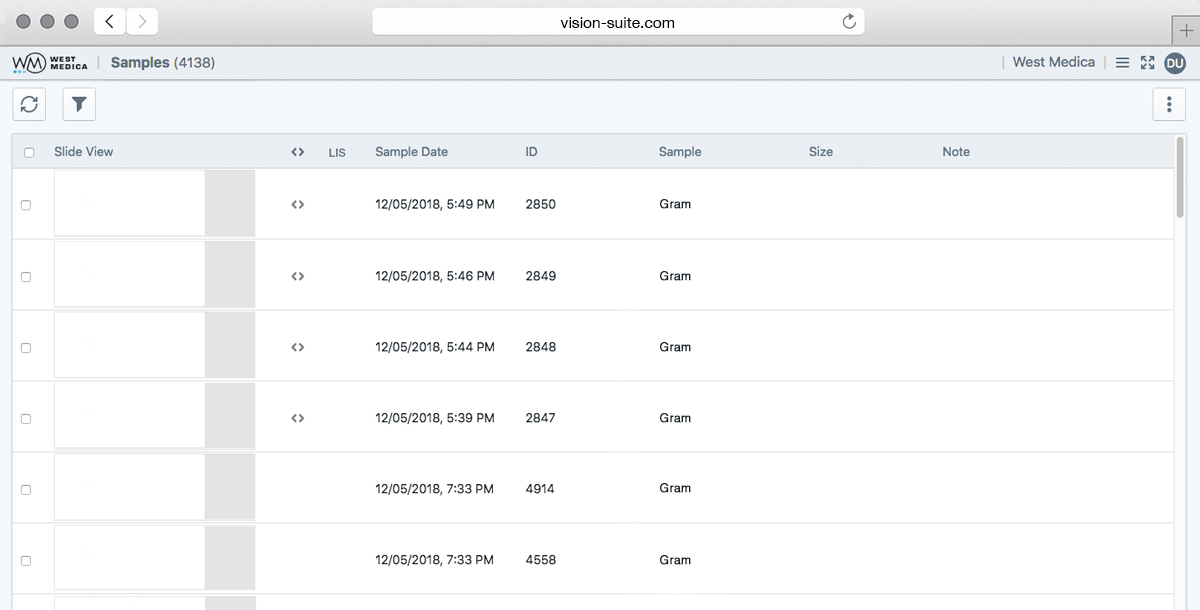The height and width of the screenshot is (610, 1200).
Task: Select date 12/05/2018, 5:44 PM
Action: pyautogui.click(x=435, y=347)
